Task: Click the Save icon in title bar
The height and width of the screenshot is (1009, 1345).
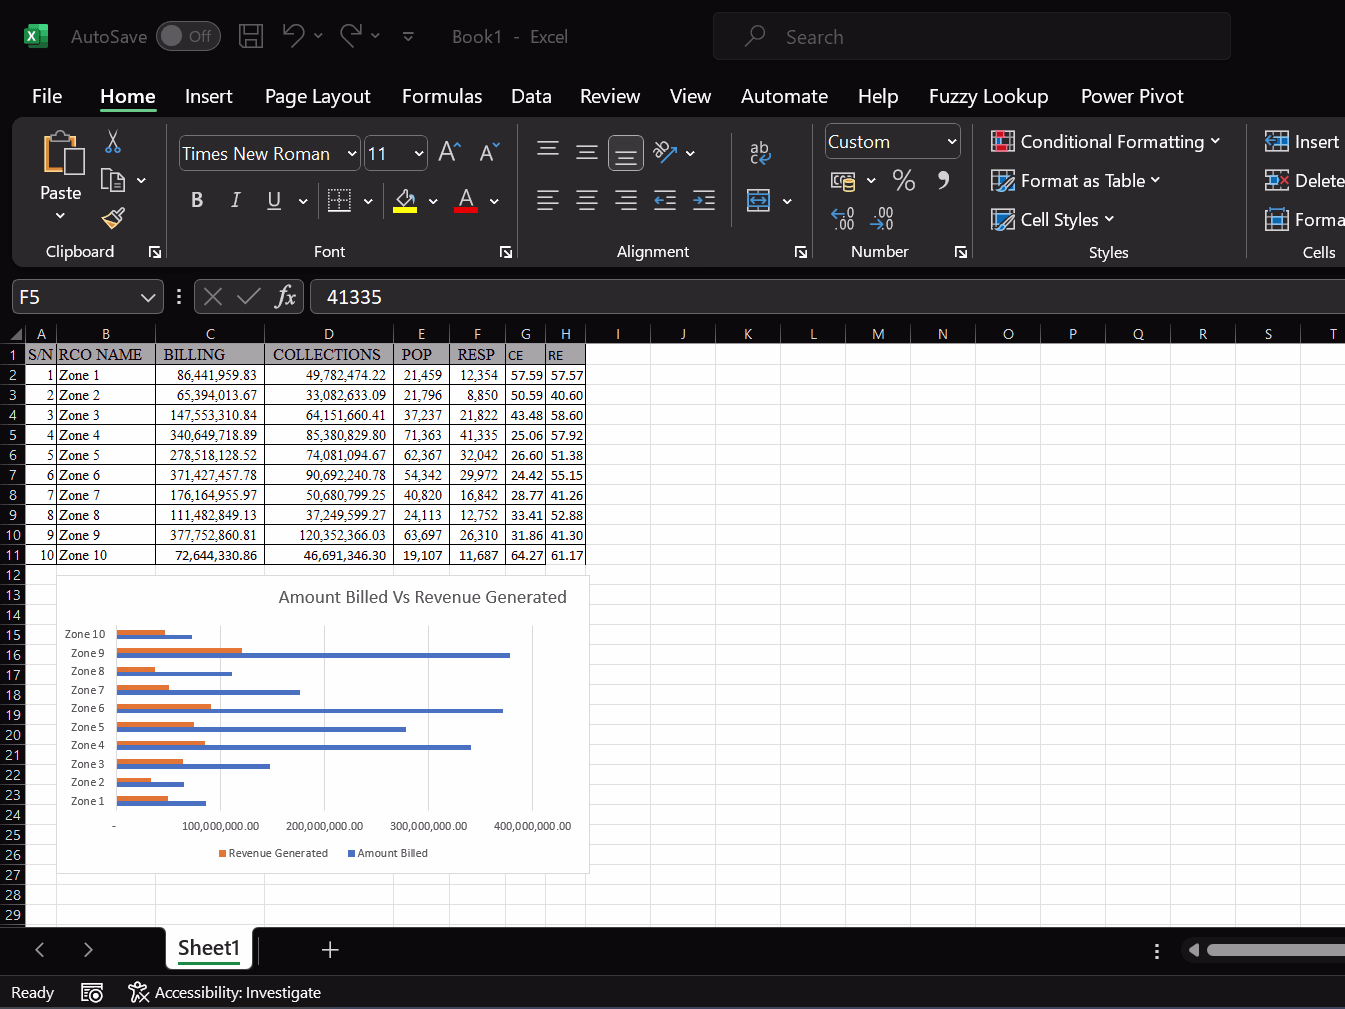Action: click(251, 37)
